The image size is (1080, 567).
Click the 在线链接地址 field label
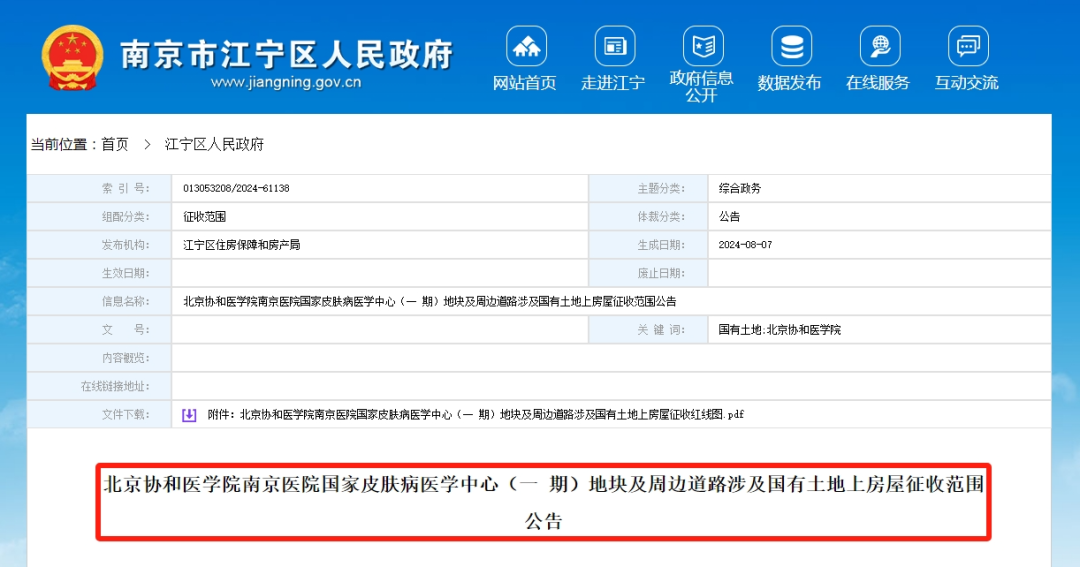[115, 386]
